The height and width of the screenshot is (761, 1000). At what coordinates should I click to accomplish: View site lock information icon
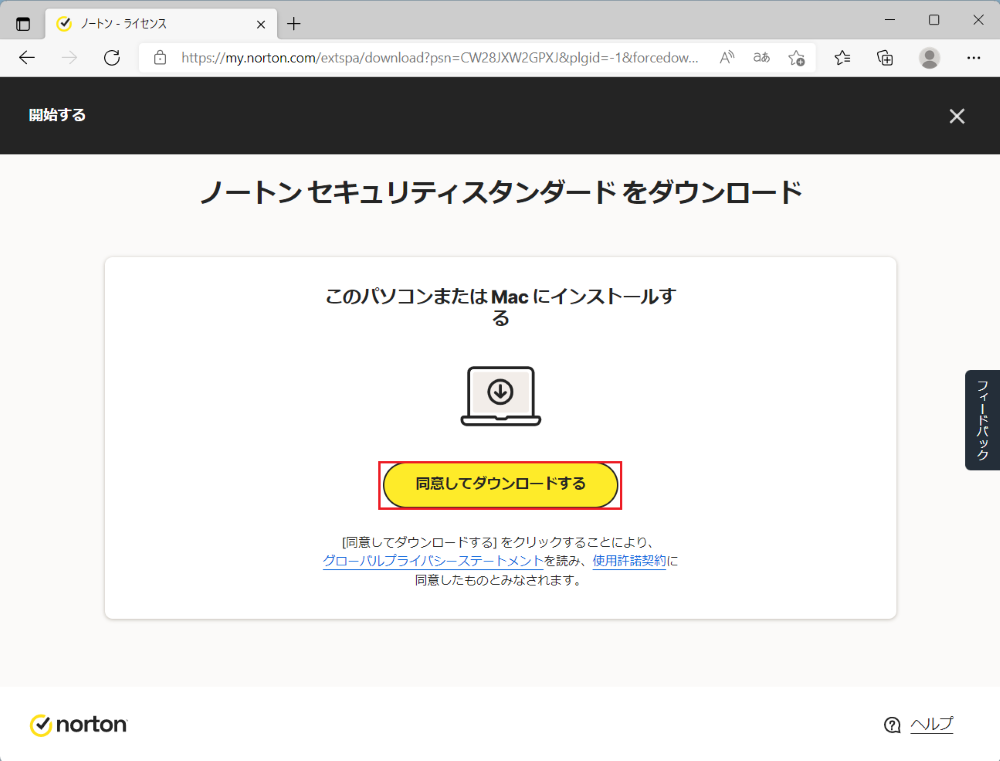pyautogui.click(x=160, y=58)
